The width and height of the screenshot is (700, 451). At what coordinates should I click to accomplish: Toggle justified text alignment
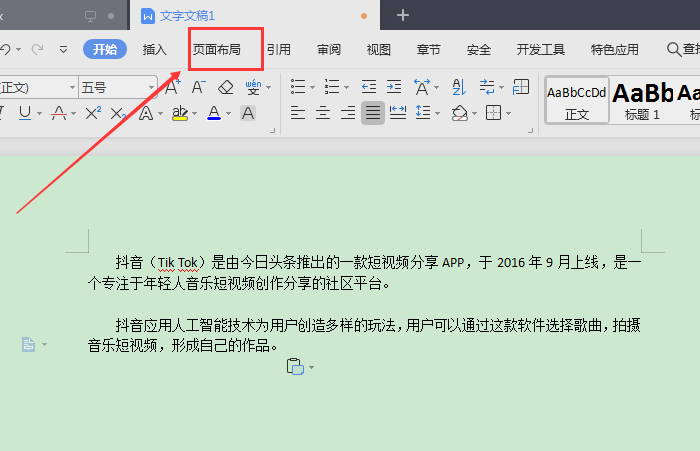pyautogui.click(x=373, y=113)
